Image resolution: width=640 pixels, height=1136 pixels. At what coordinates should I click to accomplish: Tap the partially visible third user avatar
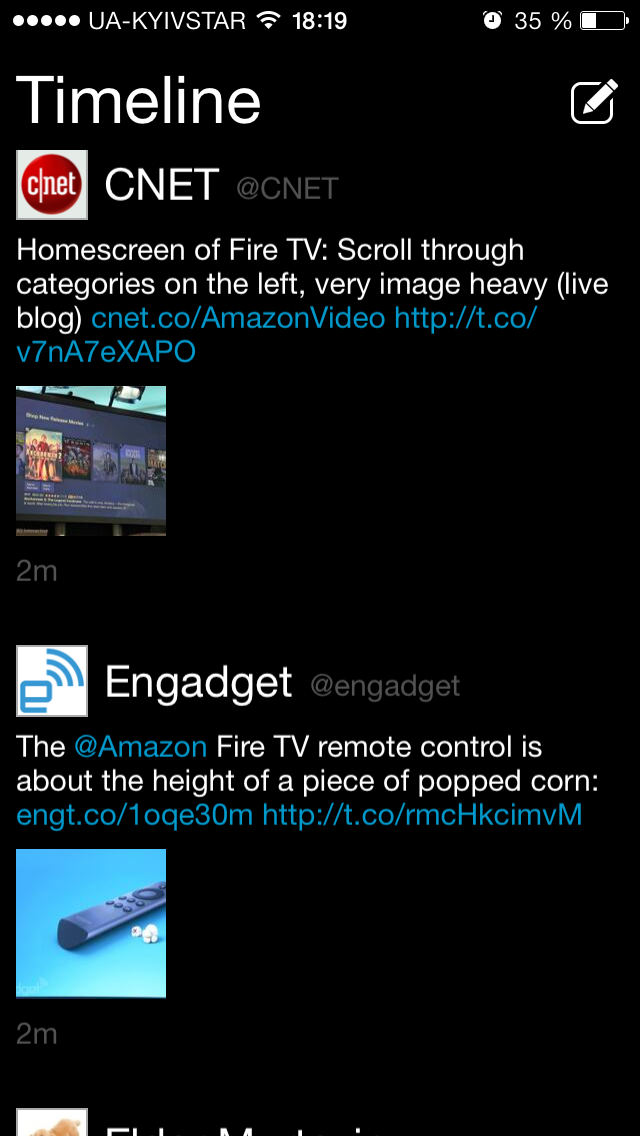click(x=52, y=1122)
